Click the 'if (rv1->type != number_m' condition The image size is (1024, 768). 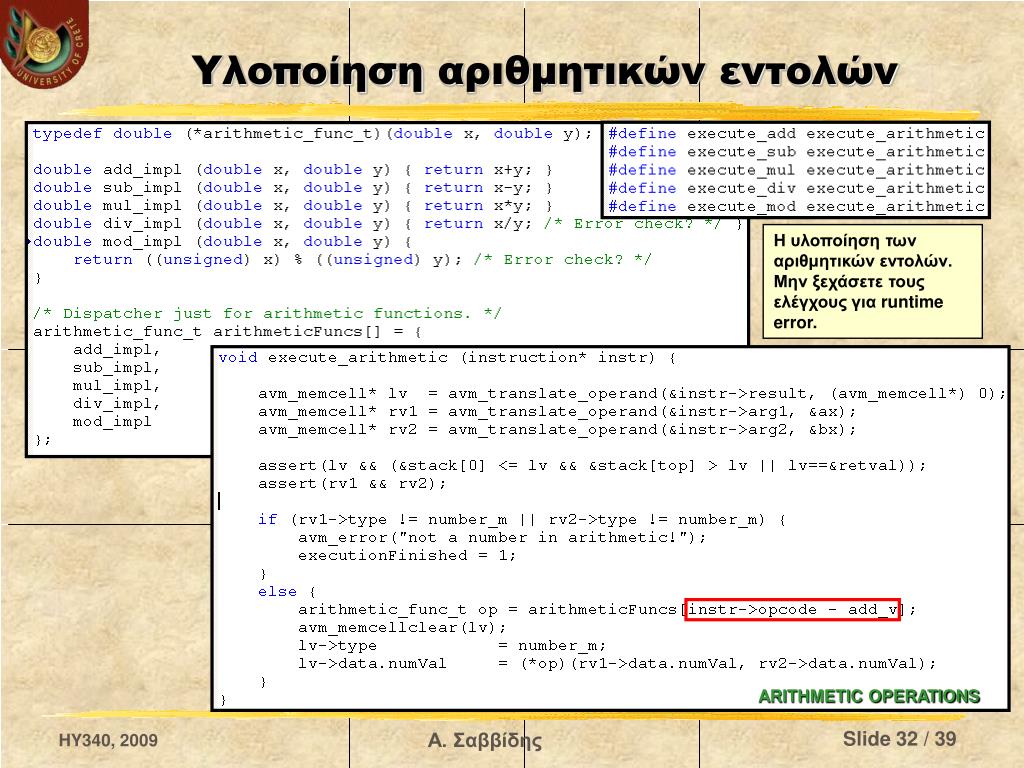(522, 520)
